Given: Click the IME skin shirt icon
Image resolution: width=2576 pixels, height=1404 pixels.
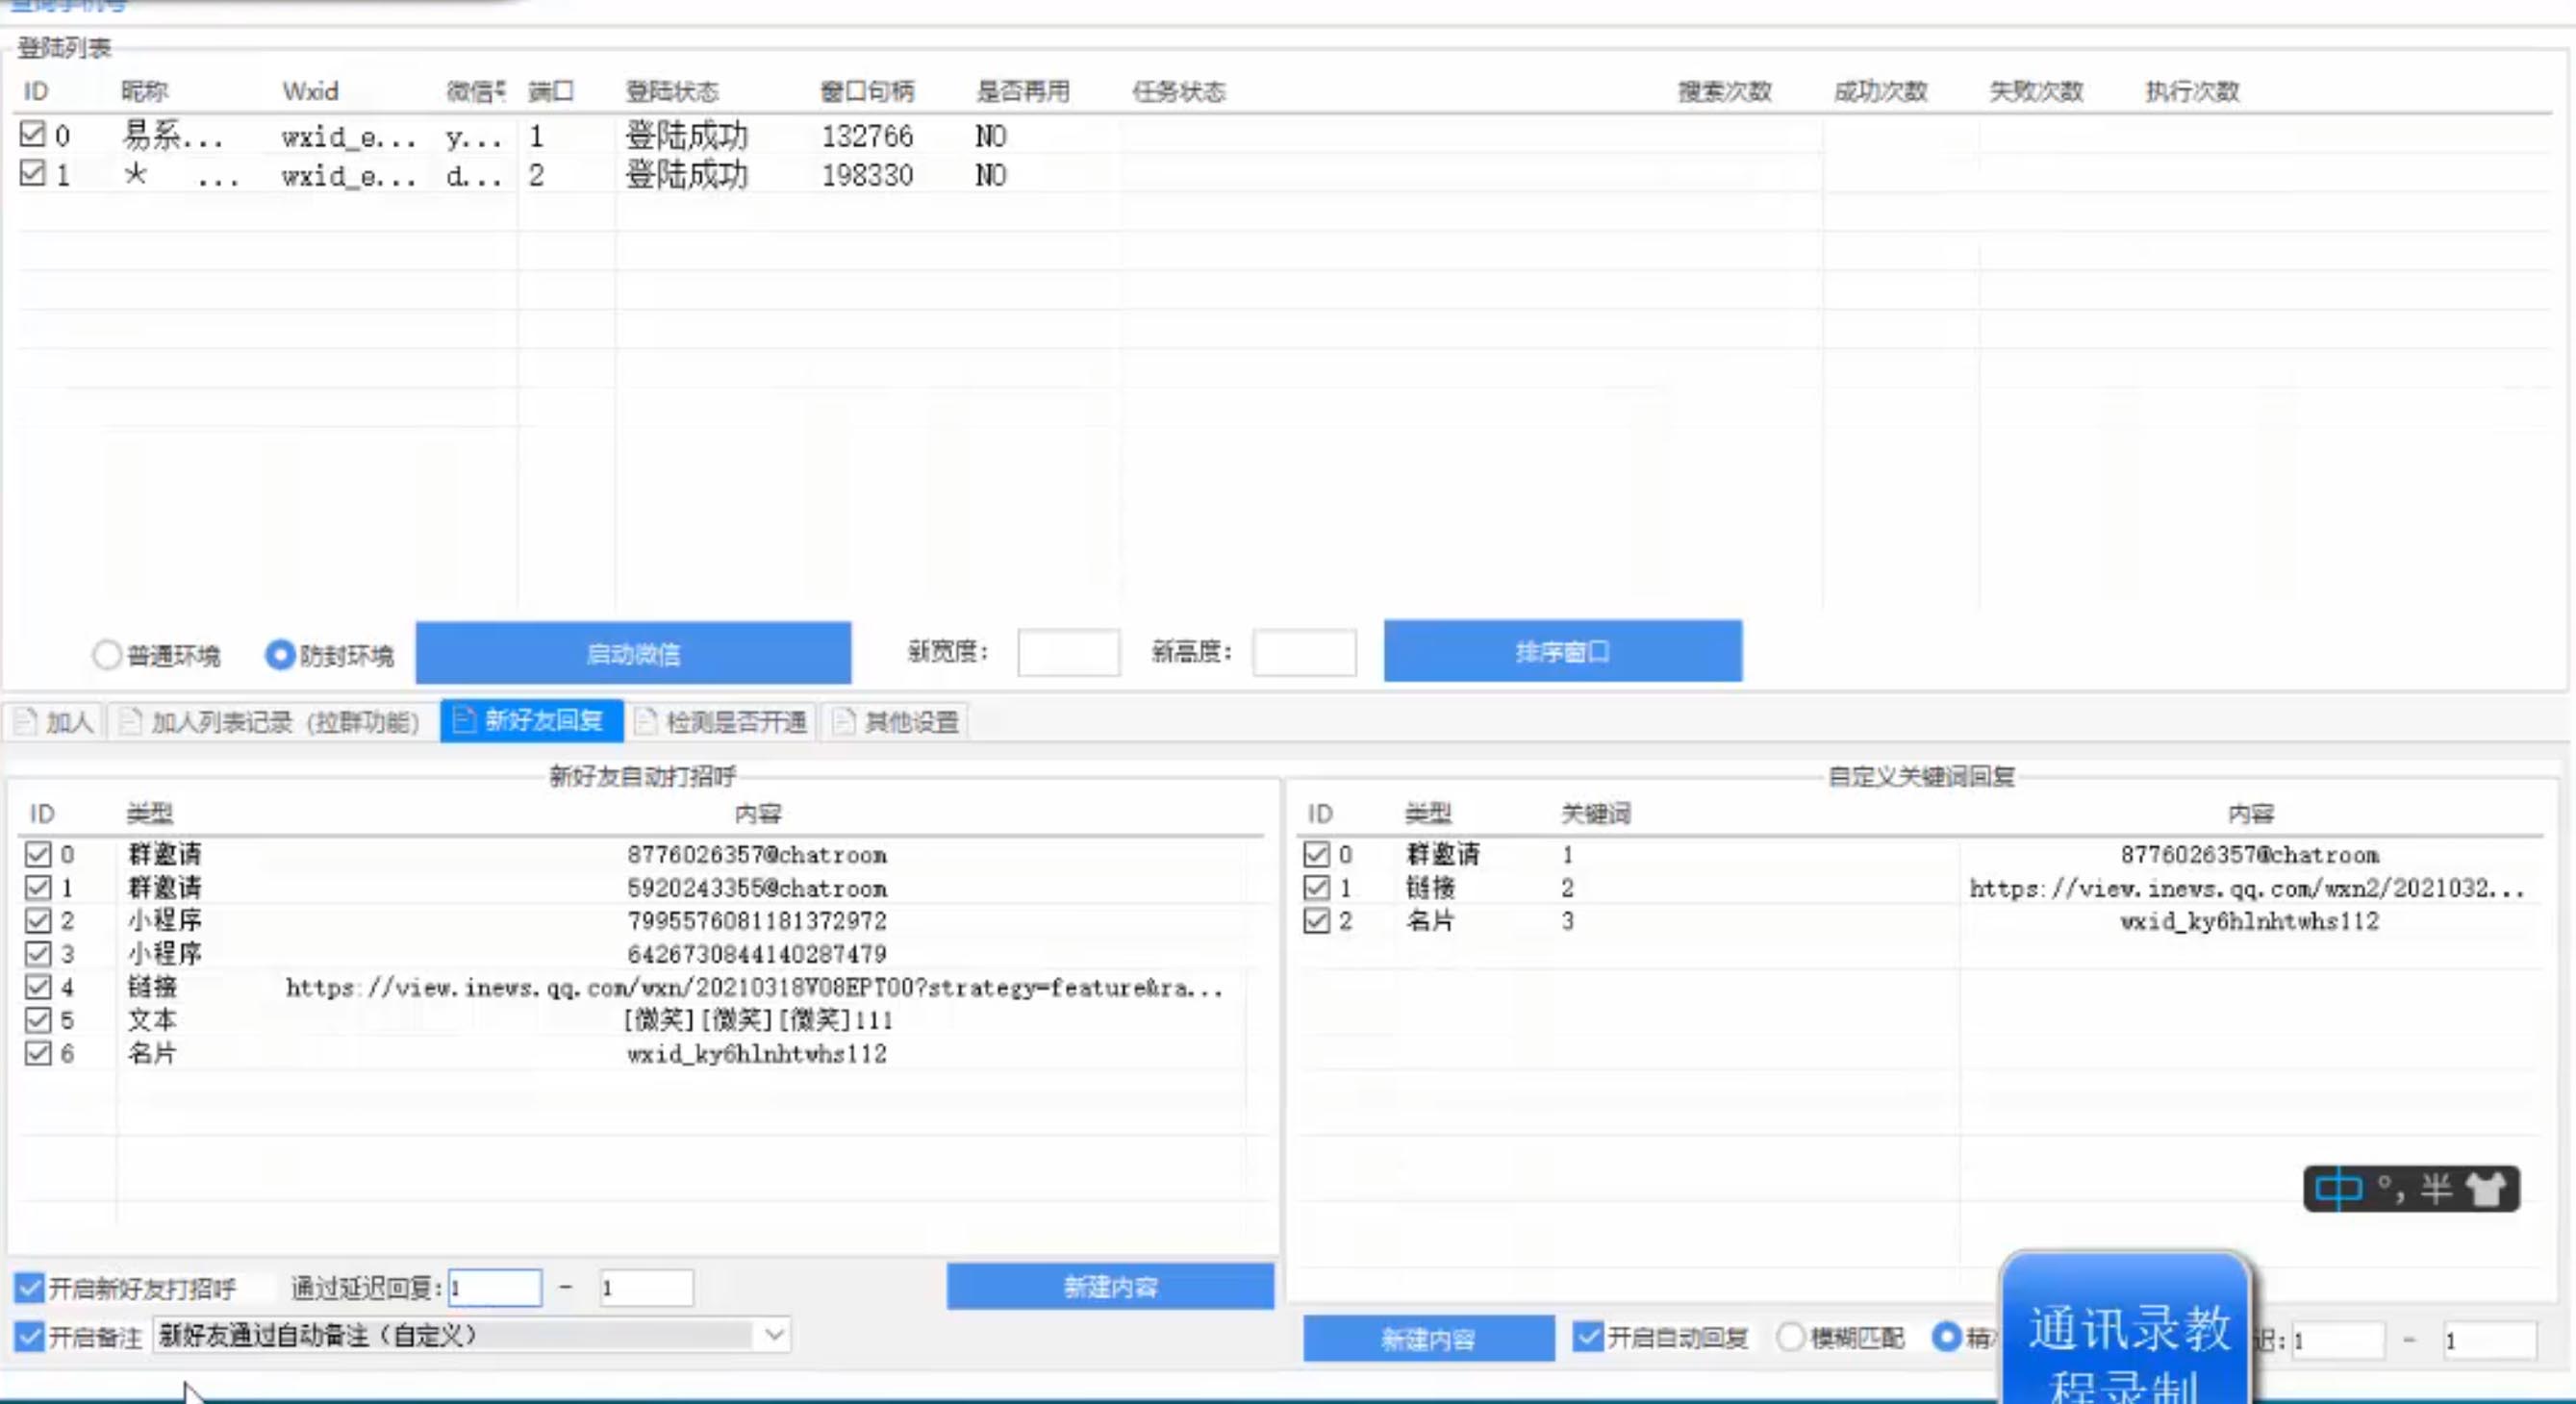Looking at the screenshot, I should (2485, 1189).
